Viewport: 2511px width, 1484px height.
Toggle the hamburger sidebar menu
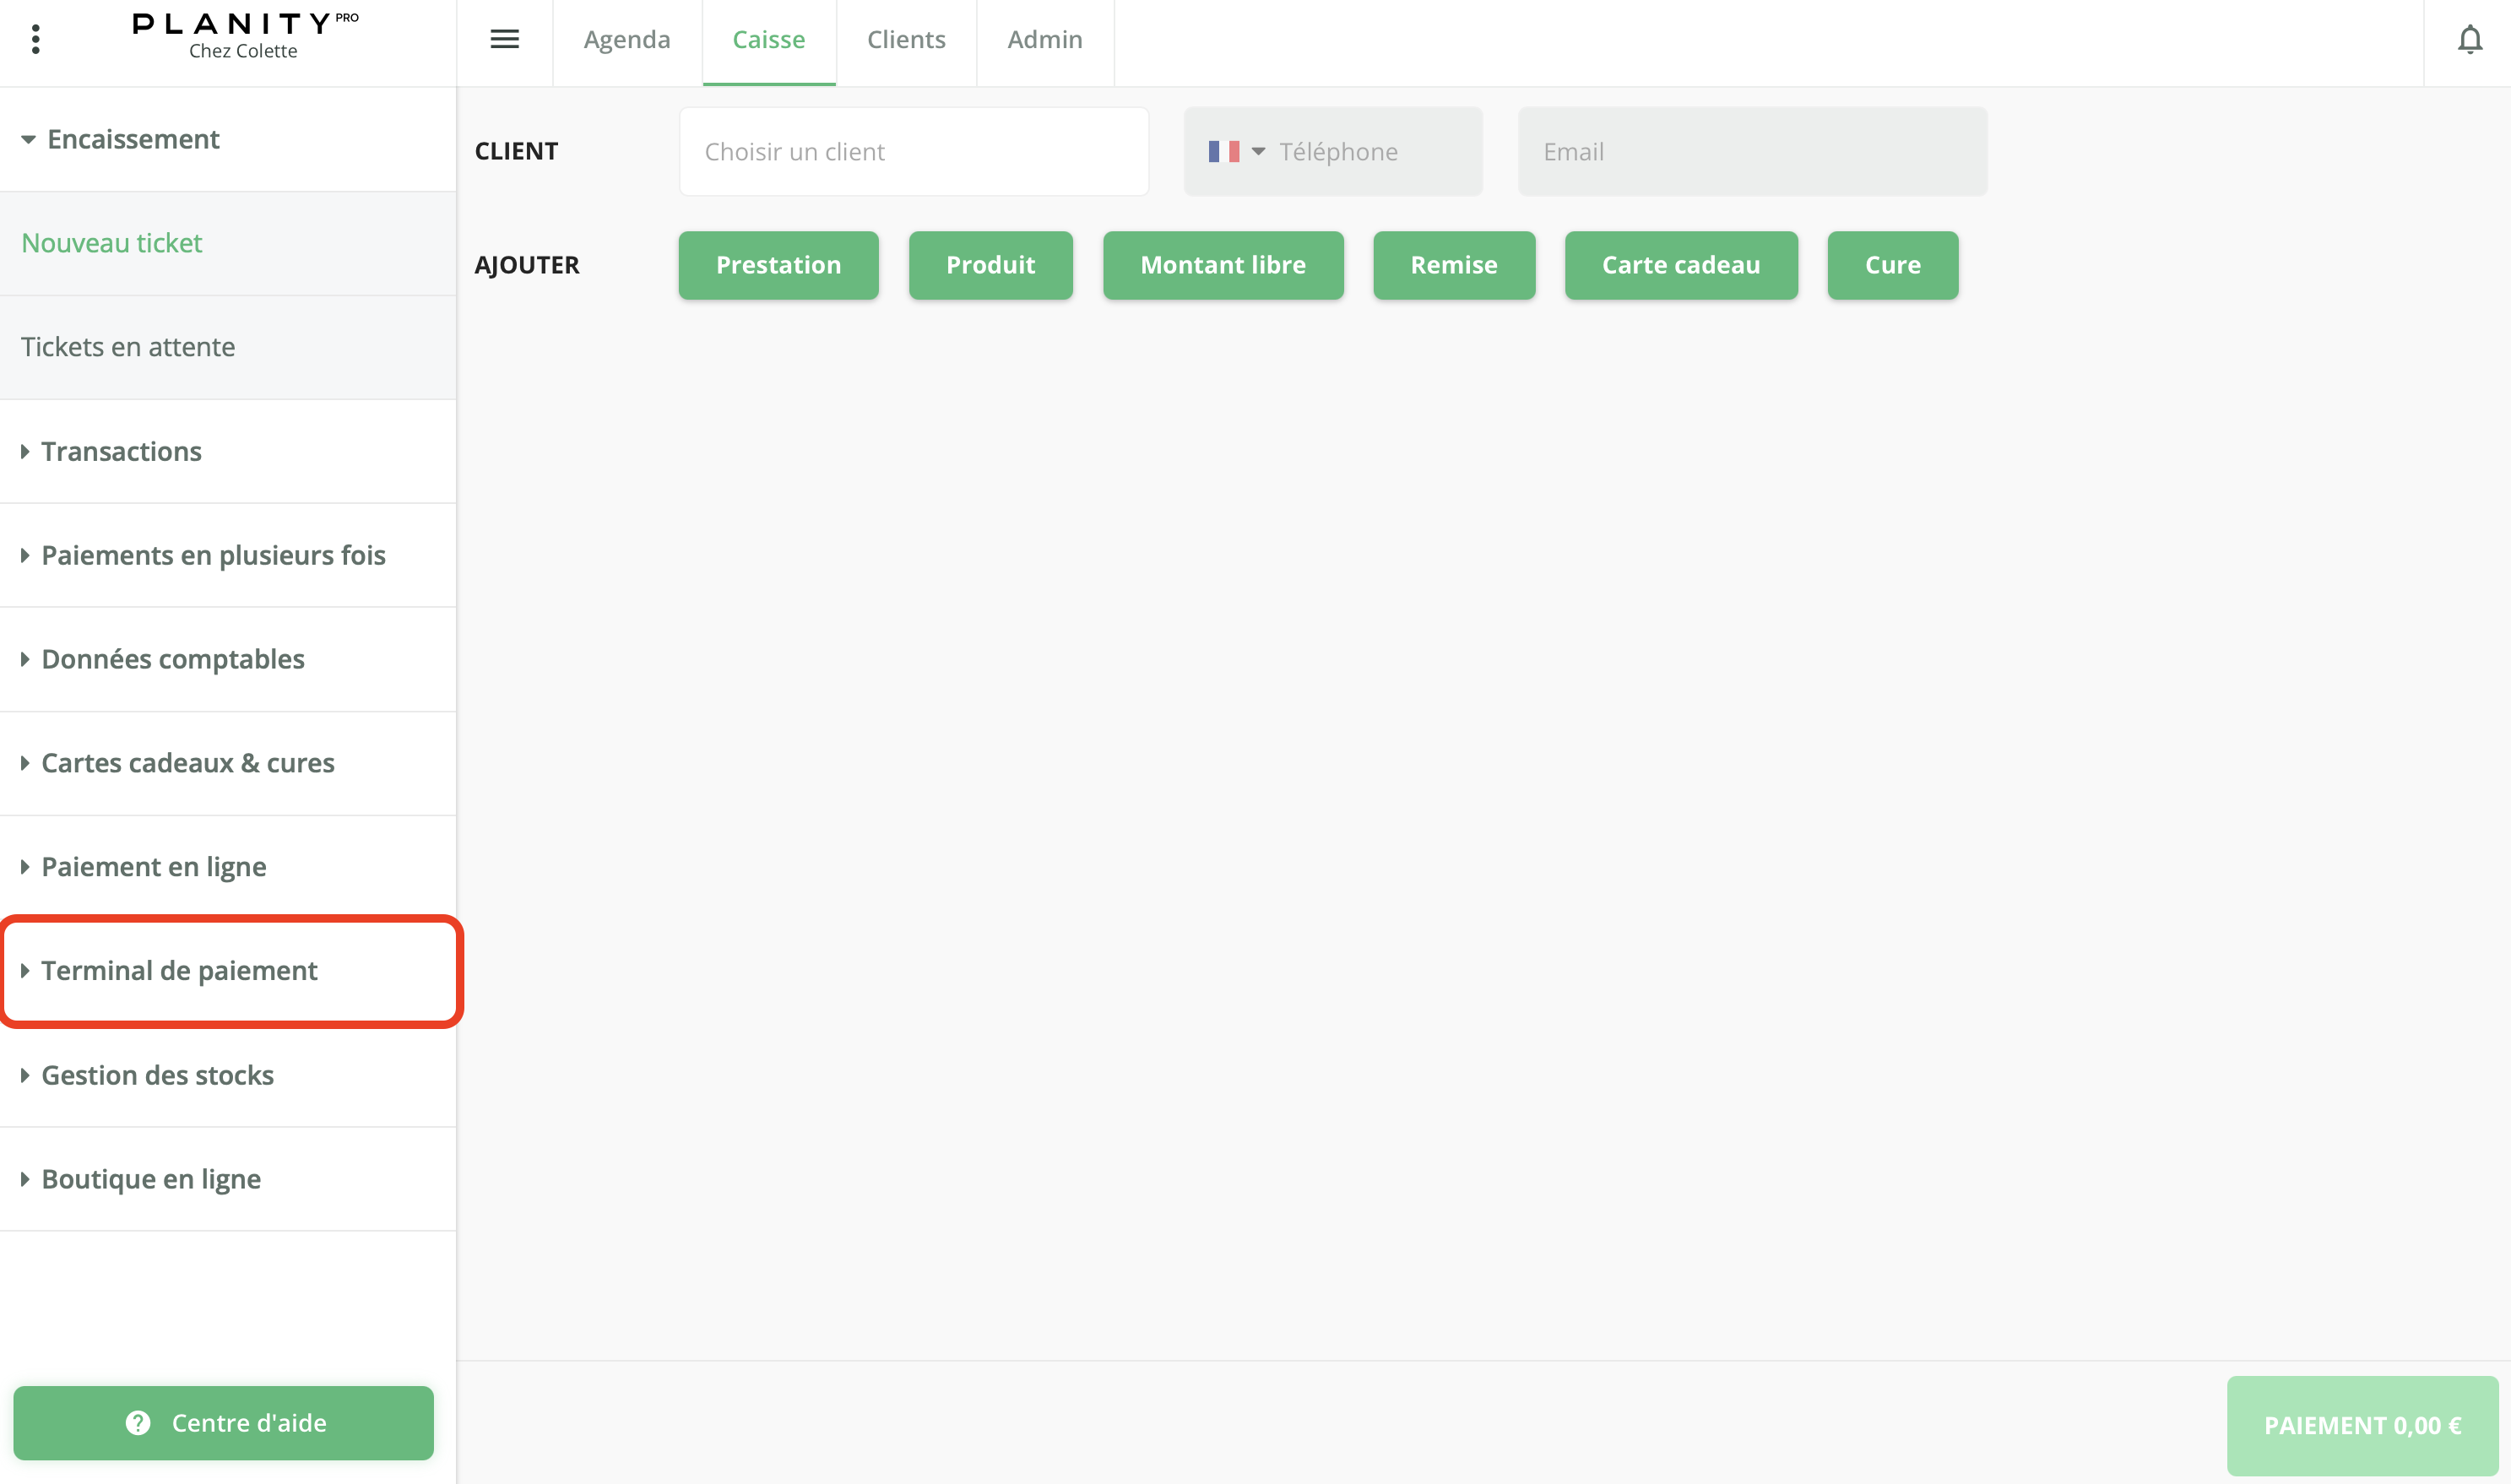pos(504,39)
